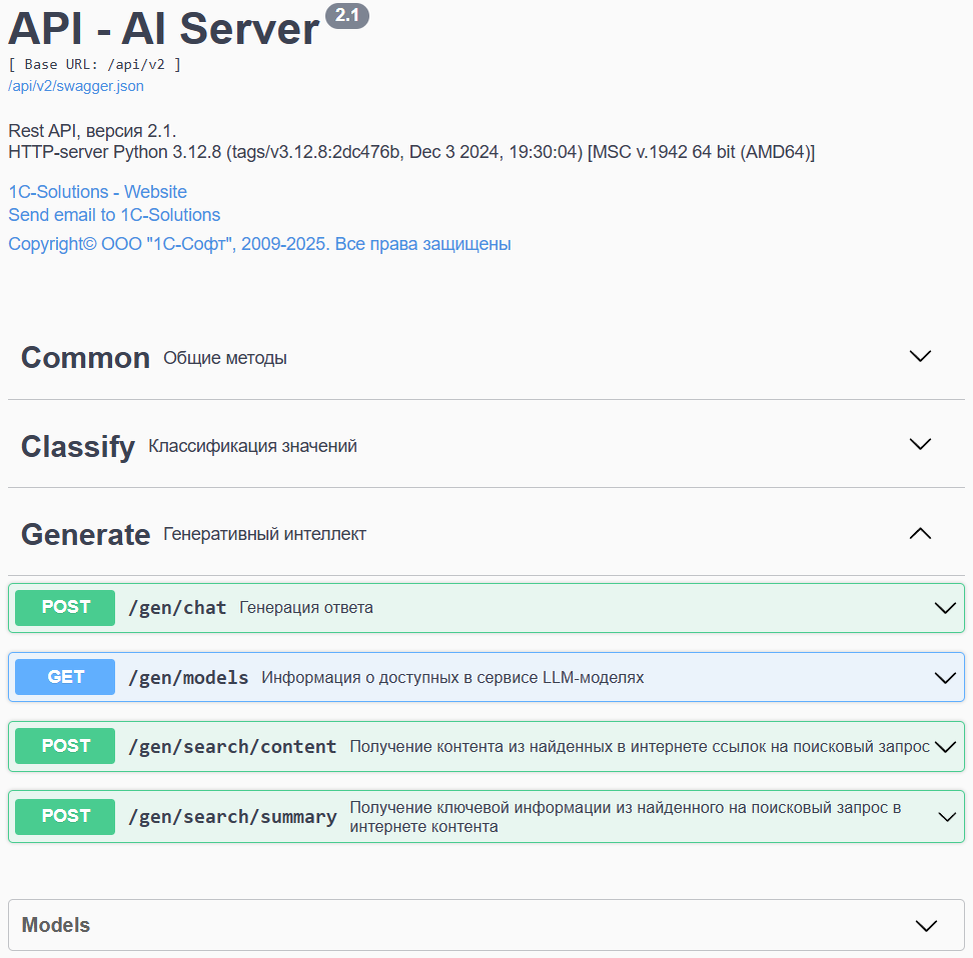Click POST badge for /gen/search/summary
This screenshot has width=973, height=958.
click(66, 817)
